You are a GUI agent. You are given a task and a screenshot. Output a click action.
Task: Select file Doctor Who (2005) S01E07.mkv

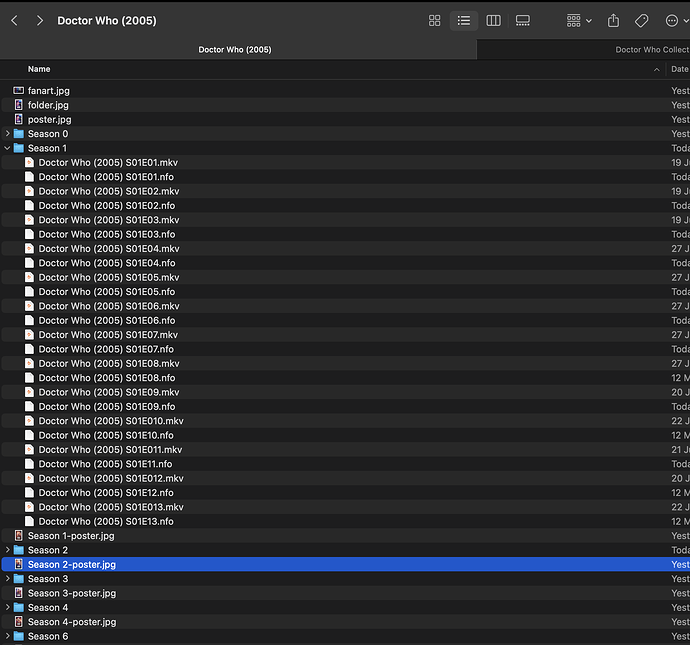[x=108, y=335]
